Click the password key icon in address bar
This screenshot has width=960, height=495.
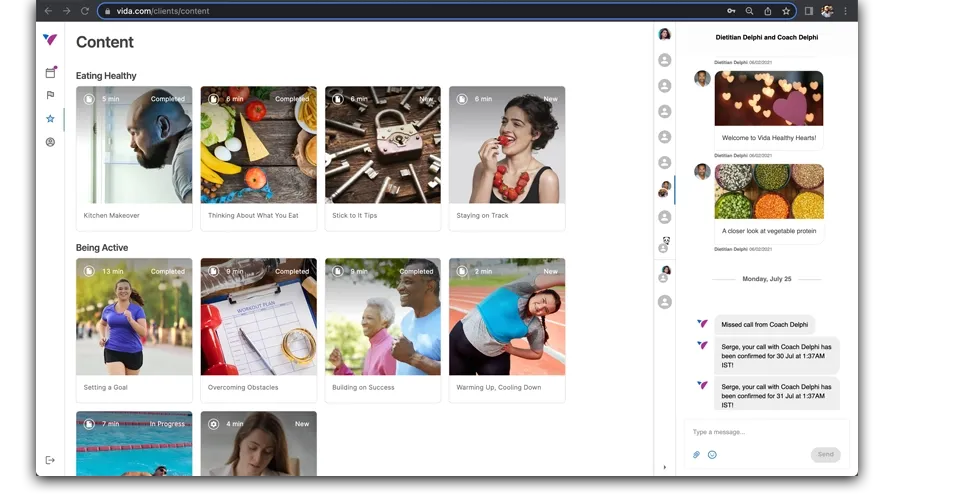[731, 11]
